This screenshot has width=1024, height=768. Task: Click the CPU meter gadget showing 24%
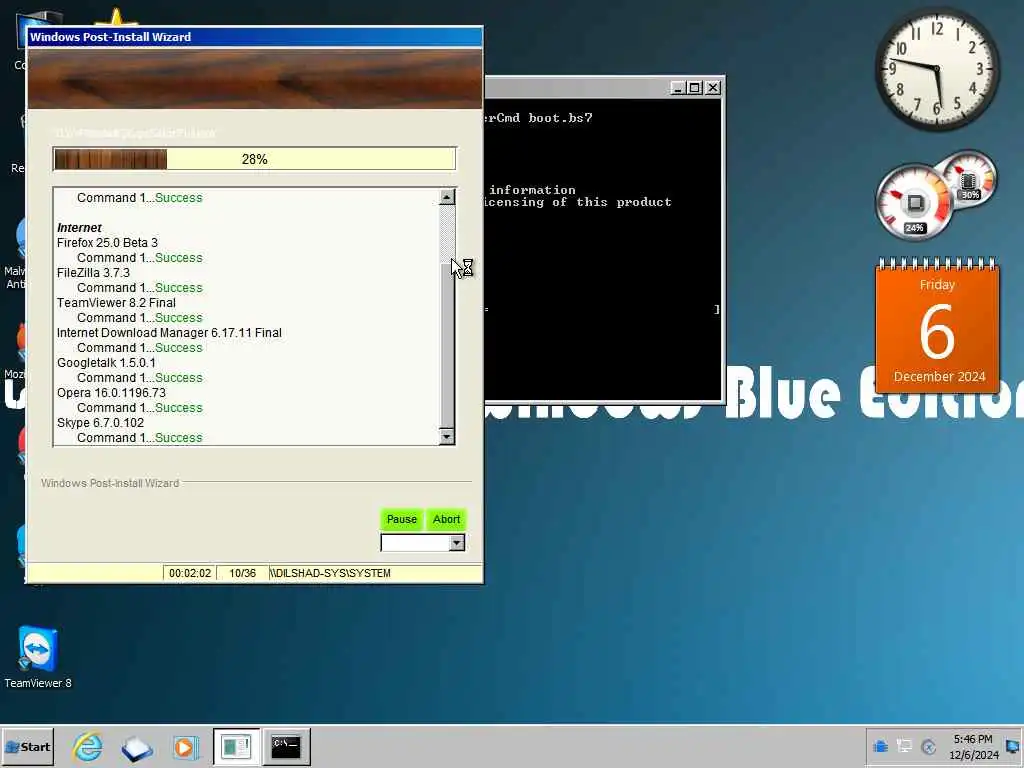[x=914, y=202]
